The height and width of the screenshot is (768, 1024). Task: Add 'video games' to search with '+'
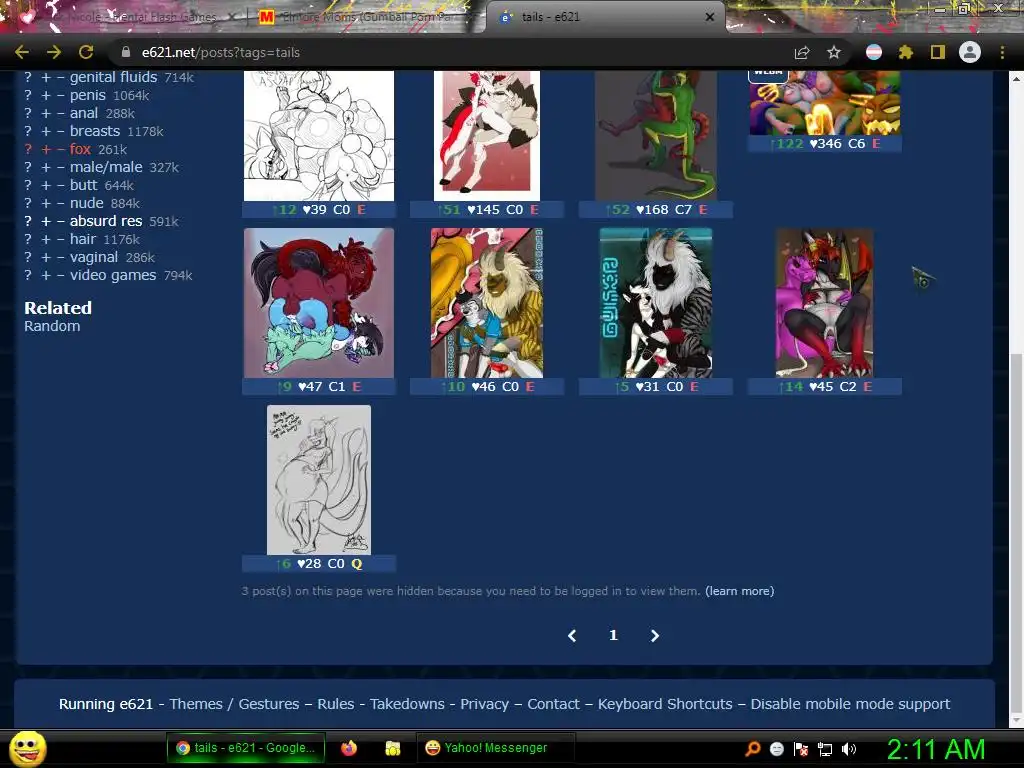[46, 276]
